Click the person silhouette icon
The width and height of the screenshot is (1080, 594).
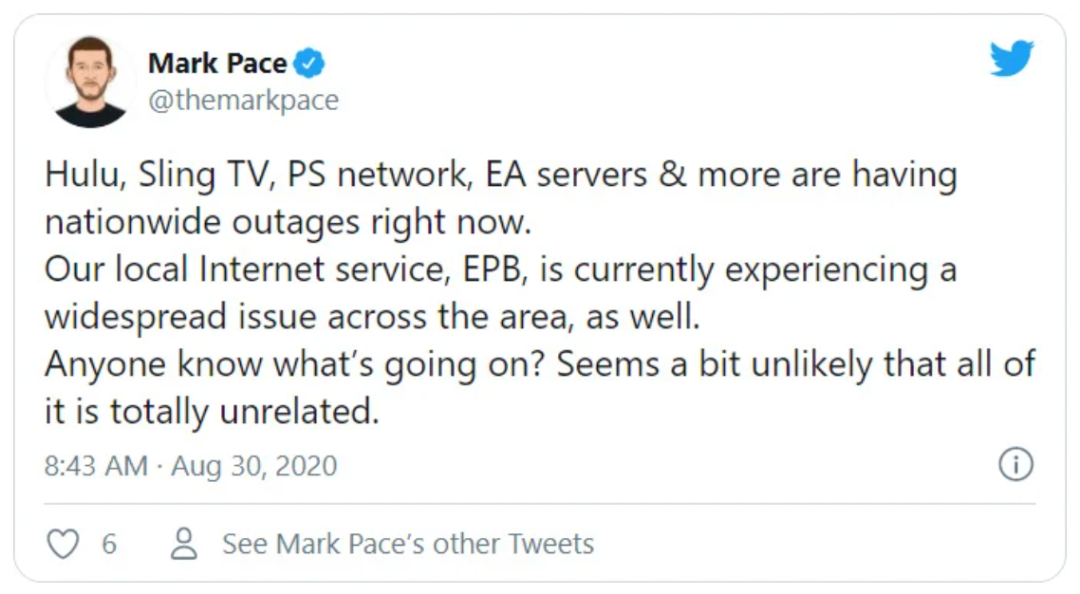pyautogui.click(x=184, y=543)
